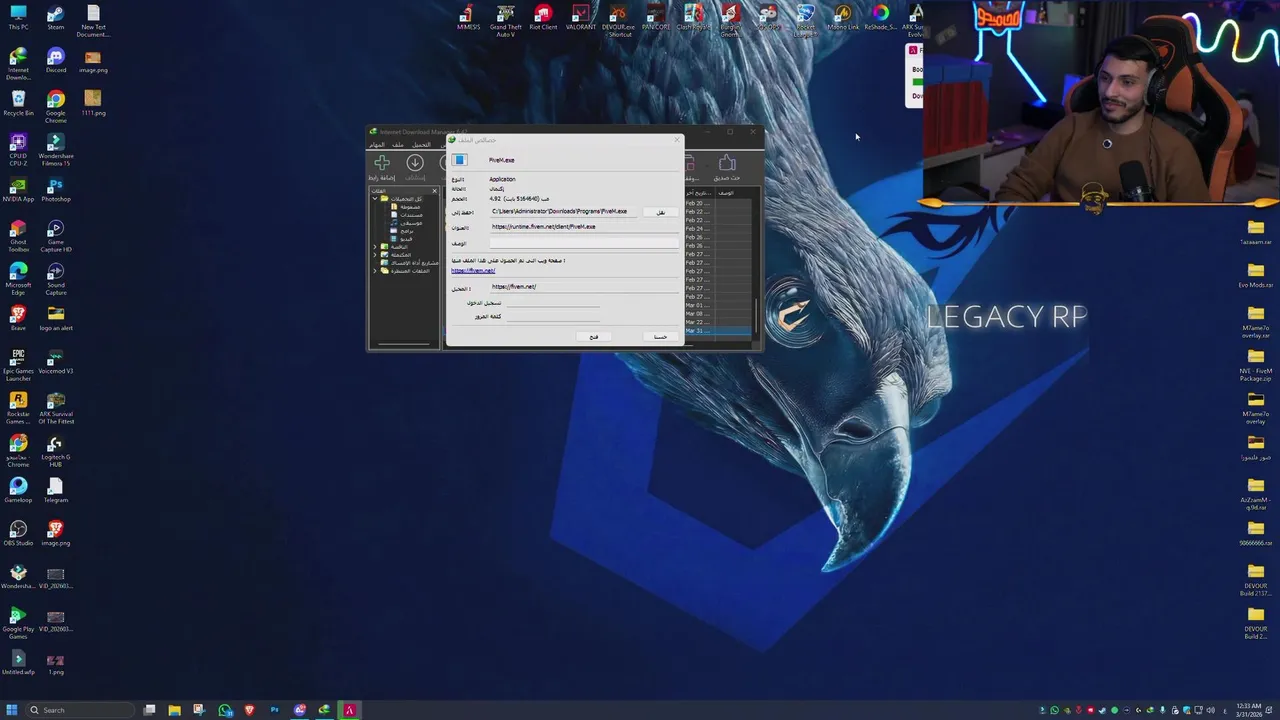Close the IDM categories side panel
This screenshot has width=1280, height=720.
point(434,190)
